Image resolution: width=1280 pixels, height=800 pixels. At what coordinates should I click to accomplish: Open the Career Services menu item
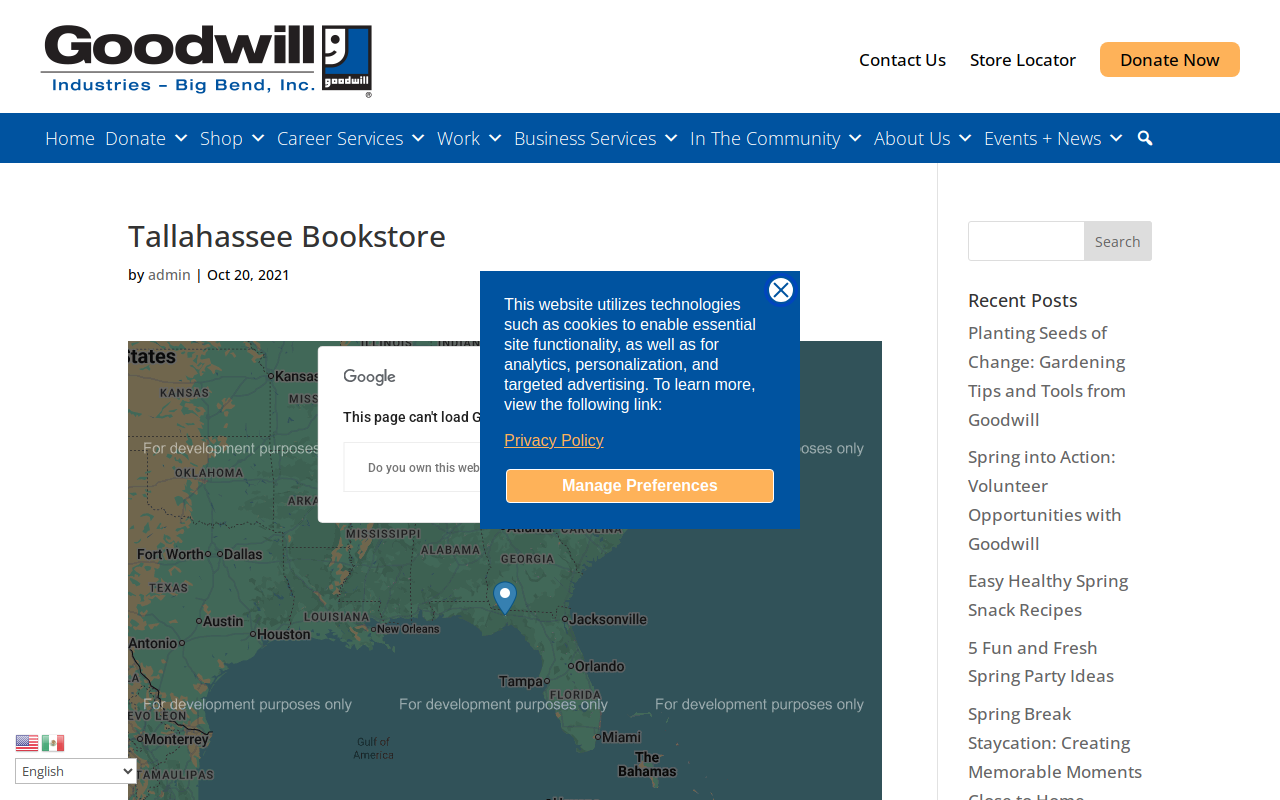pos(340,138)
